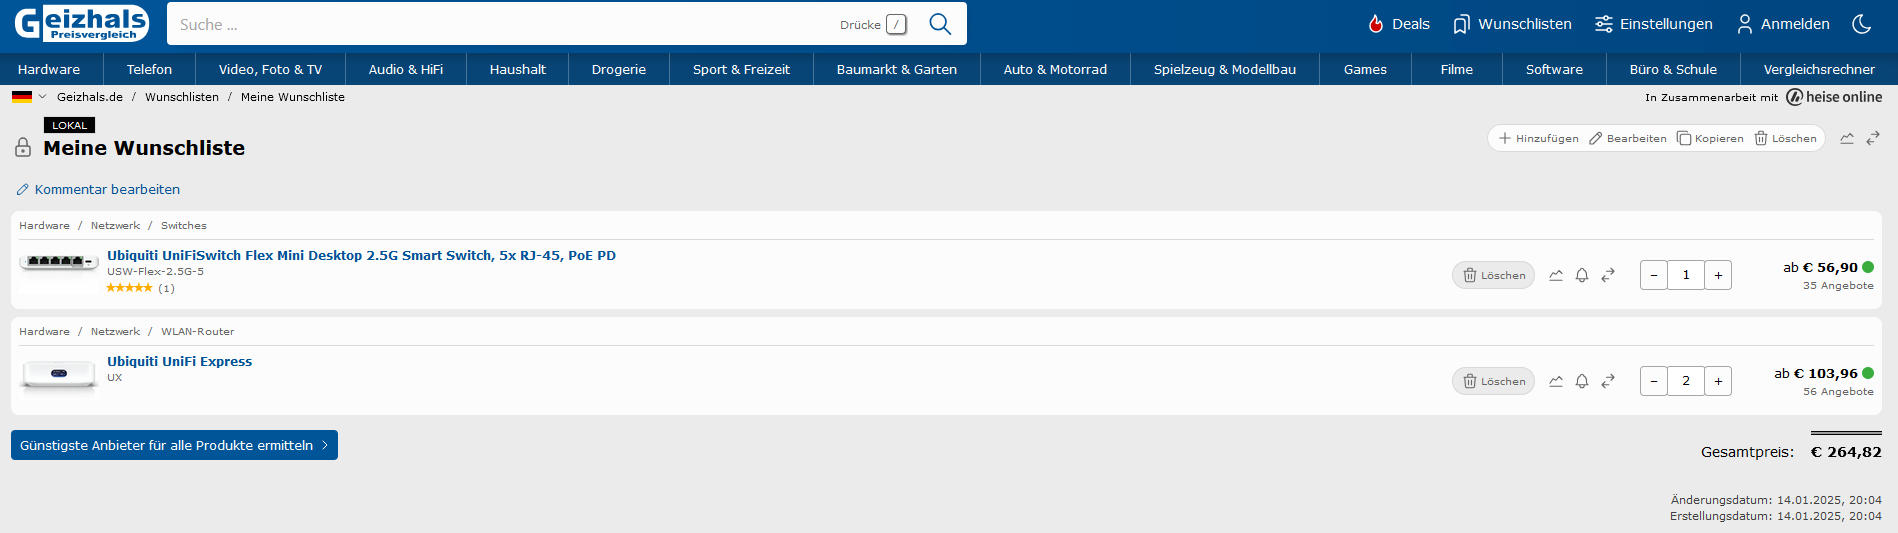Click the 35 Angebote text
The height and width of the screenshot is (533, 1898).
tap(1838, 286)
